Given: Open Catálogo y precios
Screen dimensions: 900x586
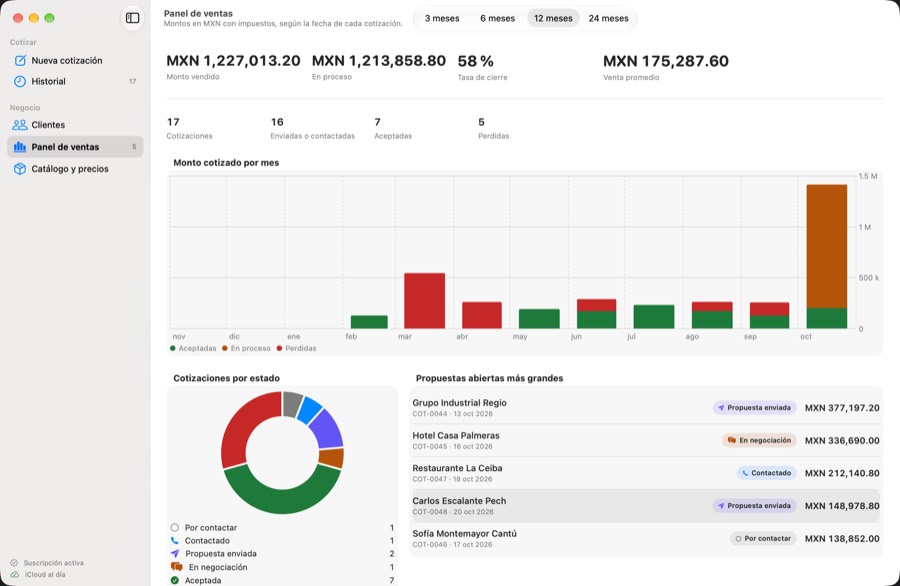Looking at the screenshot, I should [x=75, y=169].
